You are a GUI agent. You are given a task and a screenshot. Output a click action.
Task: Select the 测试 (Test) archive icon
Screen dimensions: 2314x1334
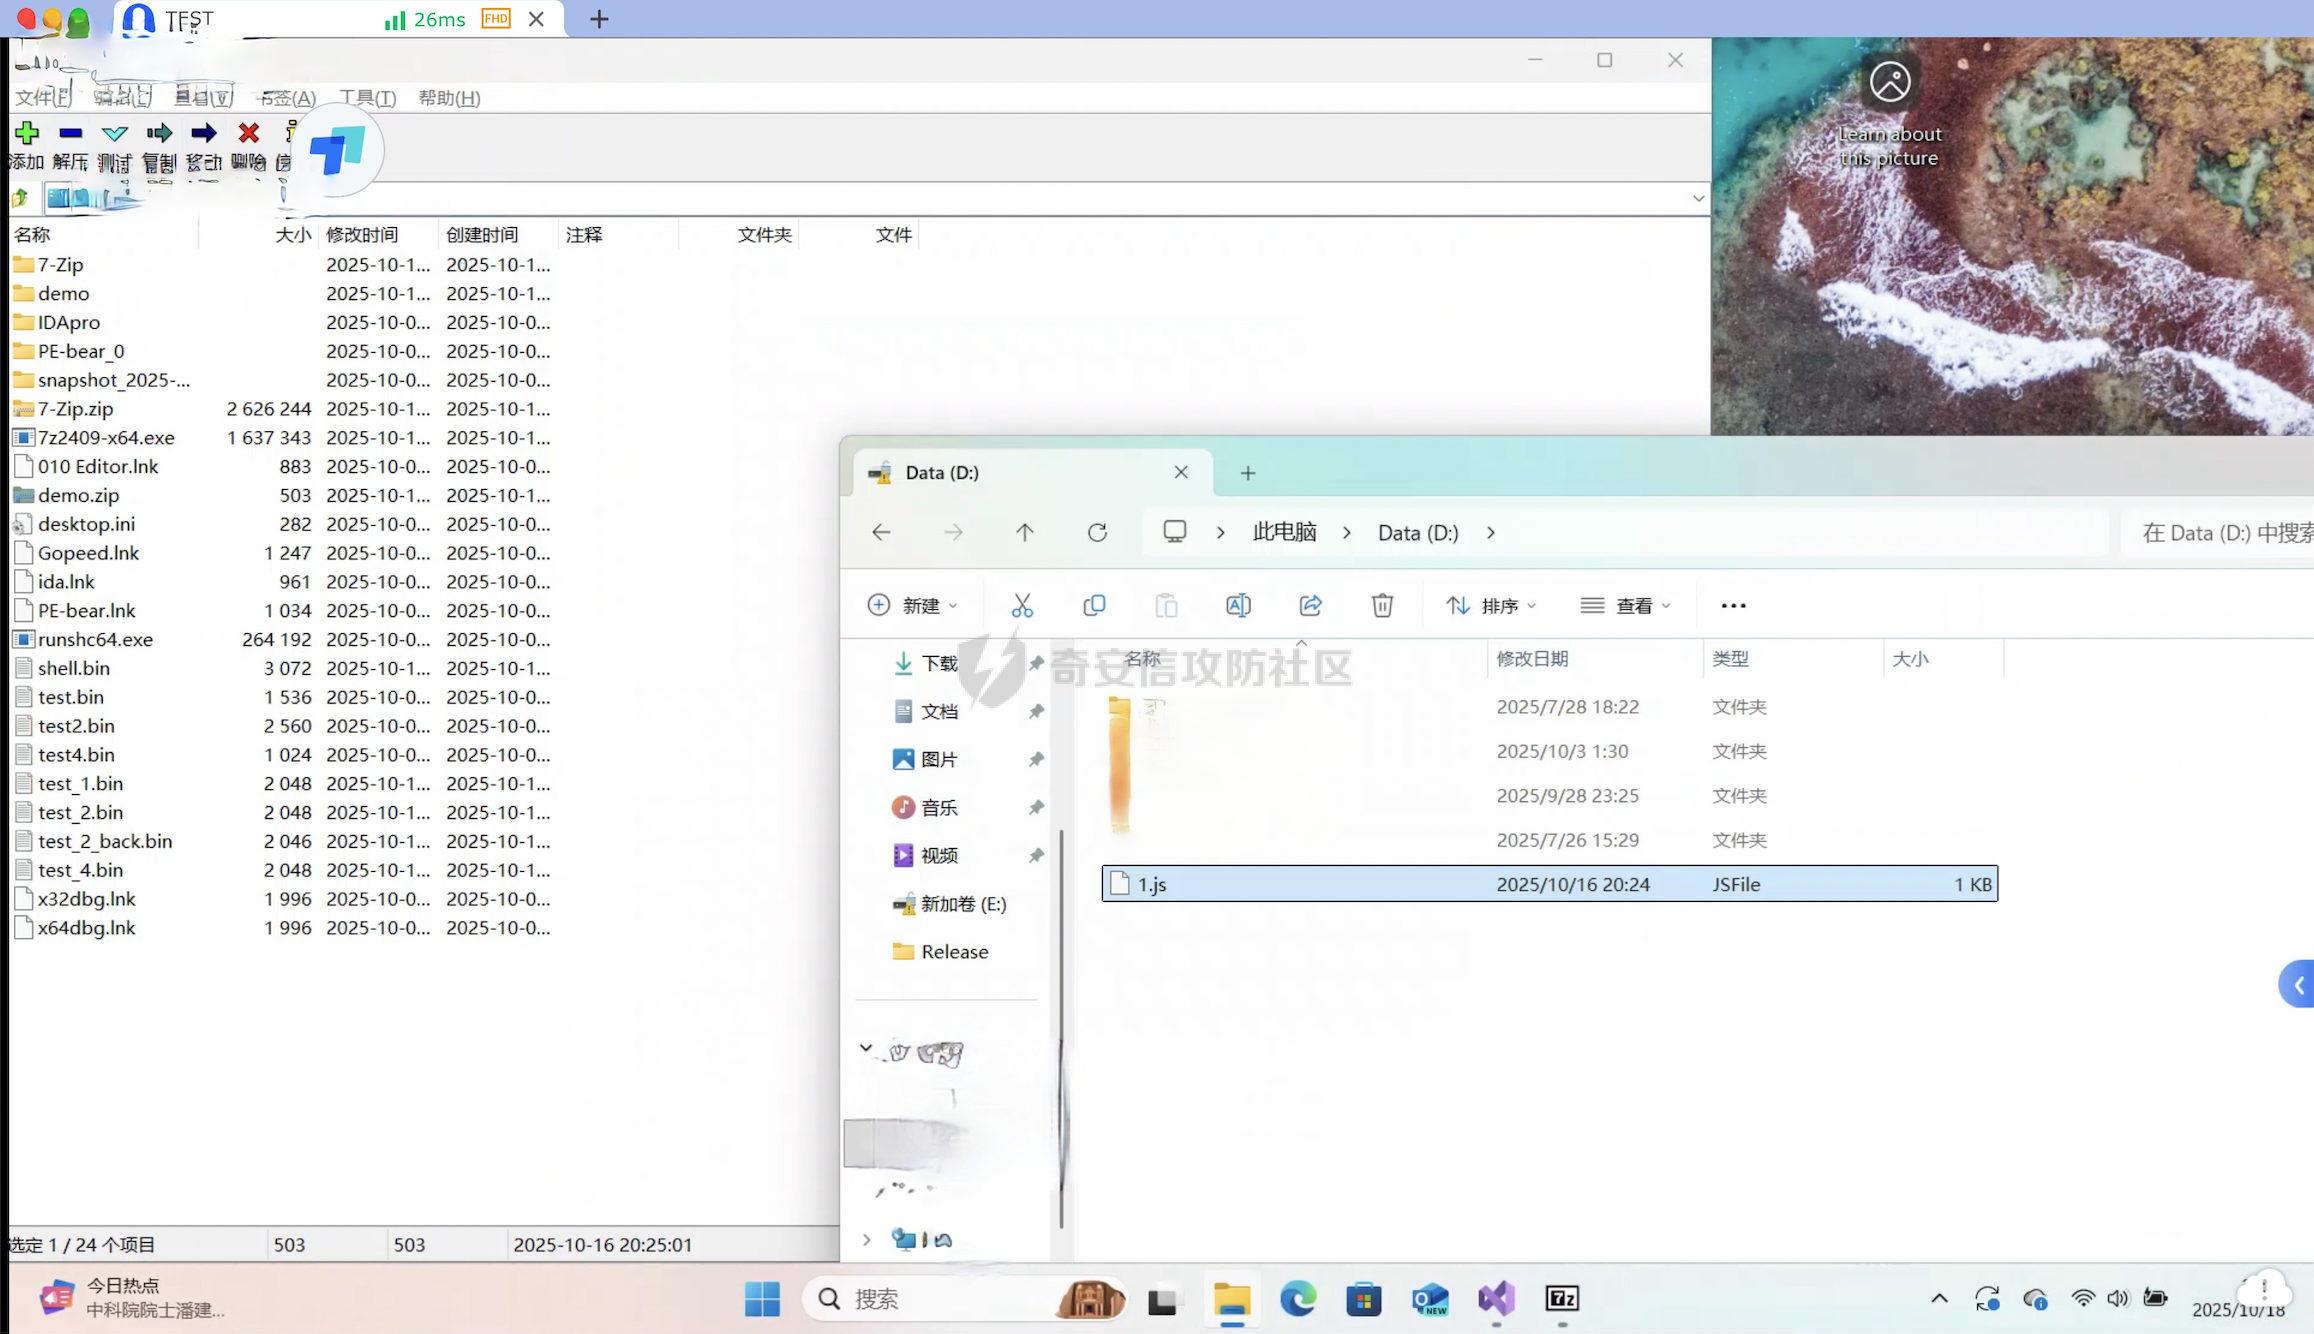[x=114, y=133]
